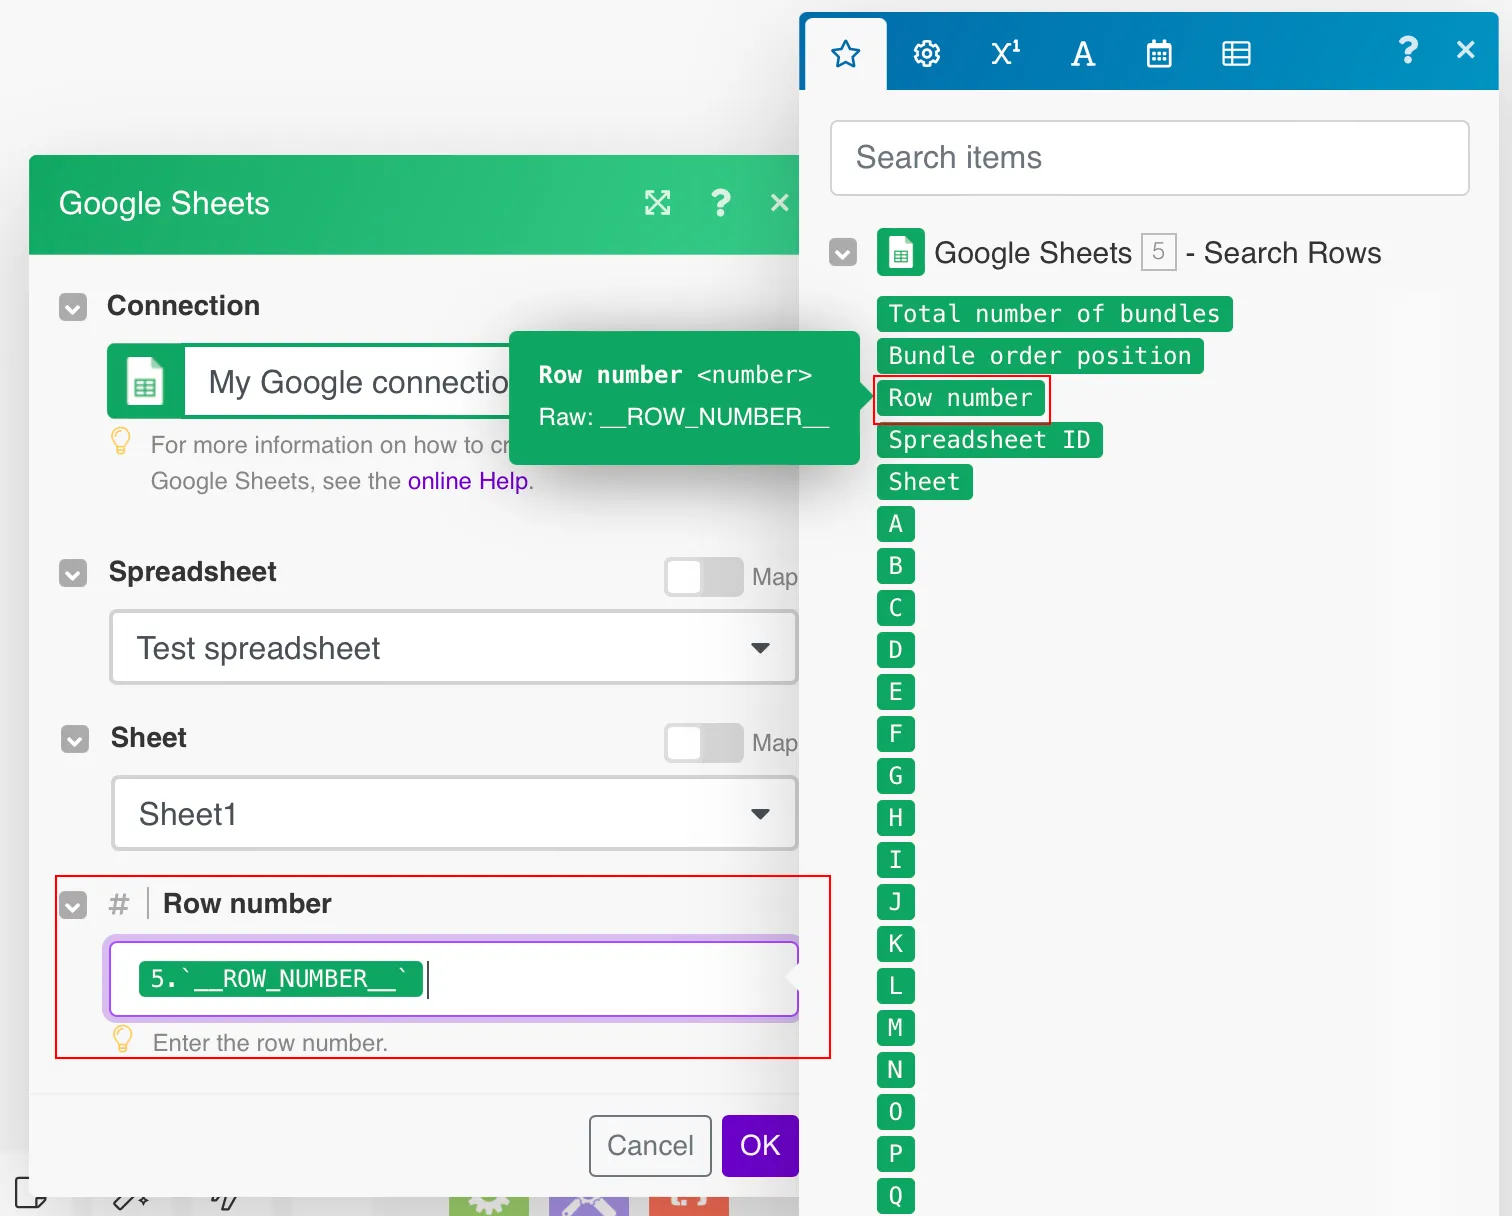This screenshot has width=1512, height=1216.
Task: Click Google Sheets Search Rows module icon
Action: pos(901,252)
